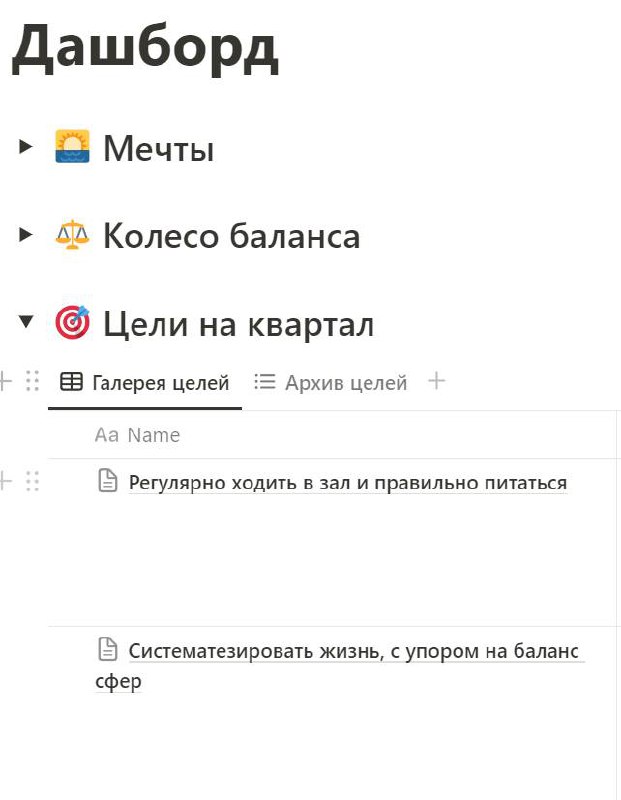Click the page icon of Регулярно ходить в зал
The image size is (621, 800).
click(108, 481)
